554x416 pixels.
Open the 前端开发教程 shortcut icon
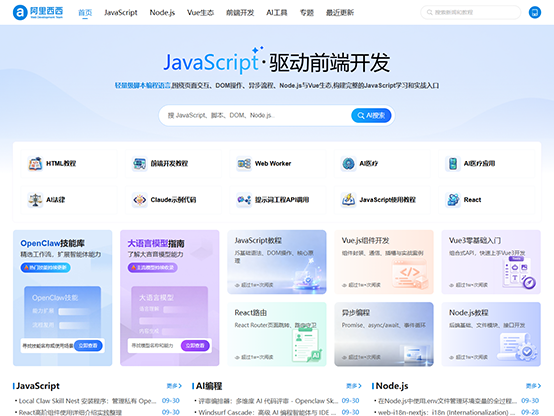point(140,164)
